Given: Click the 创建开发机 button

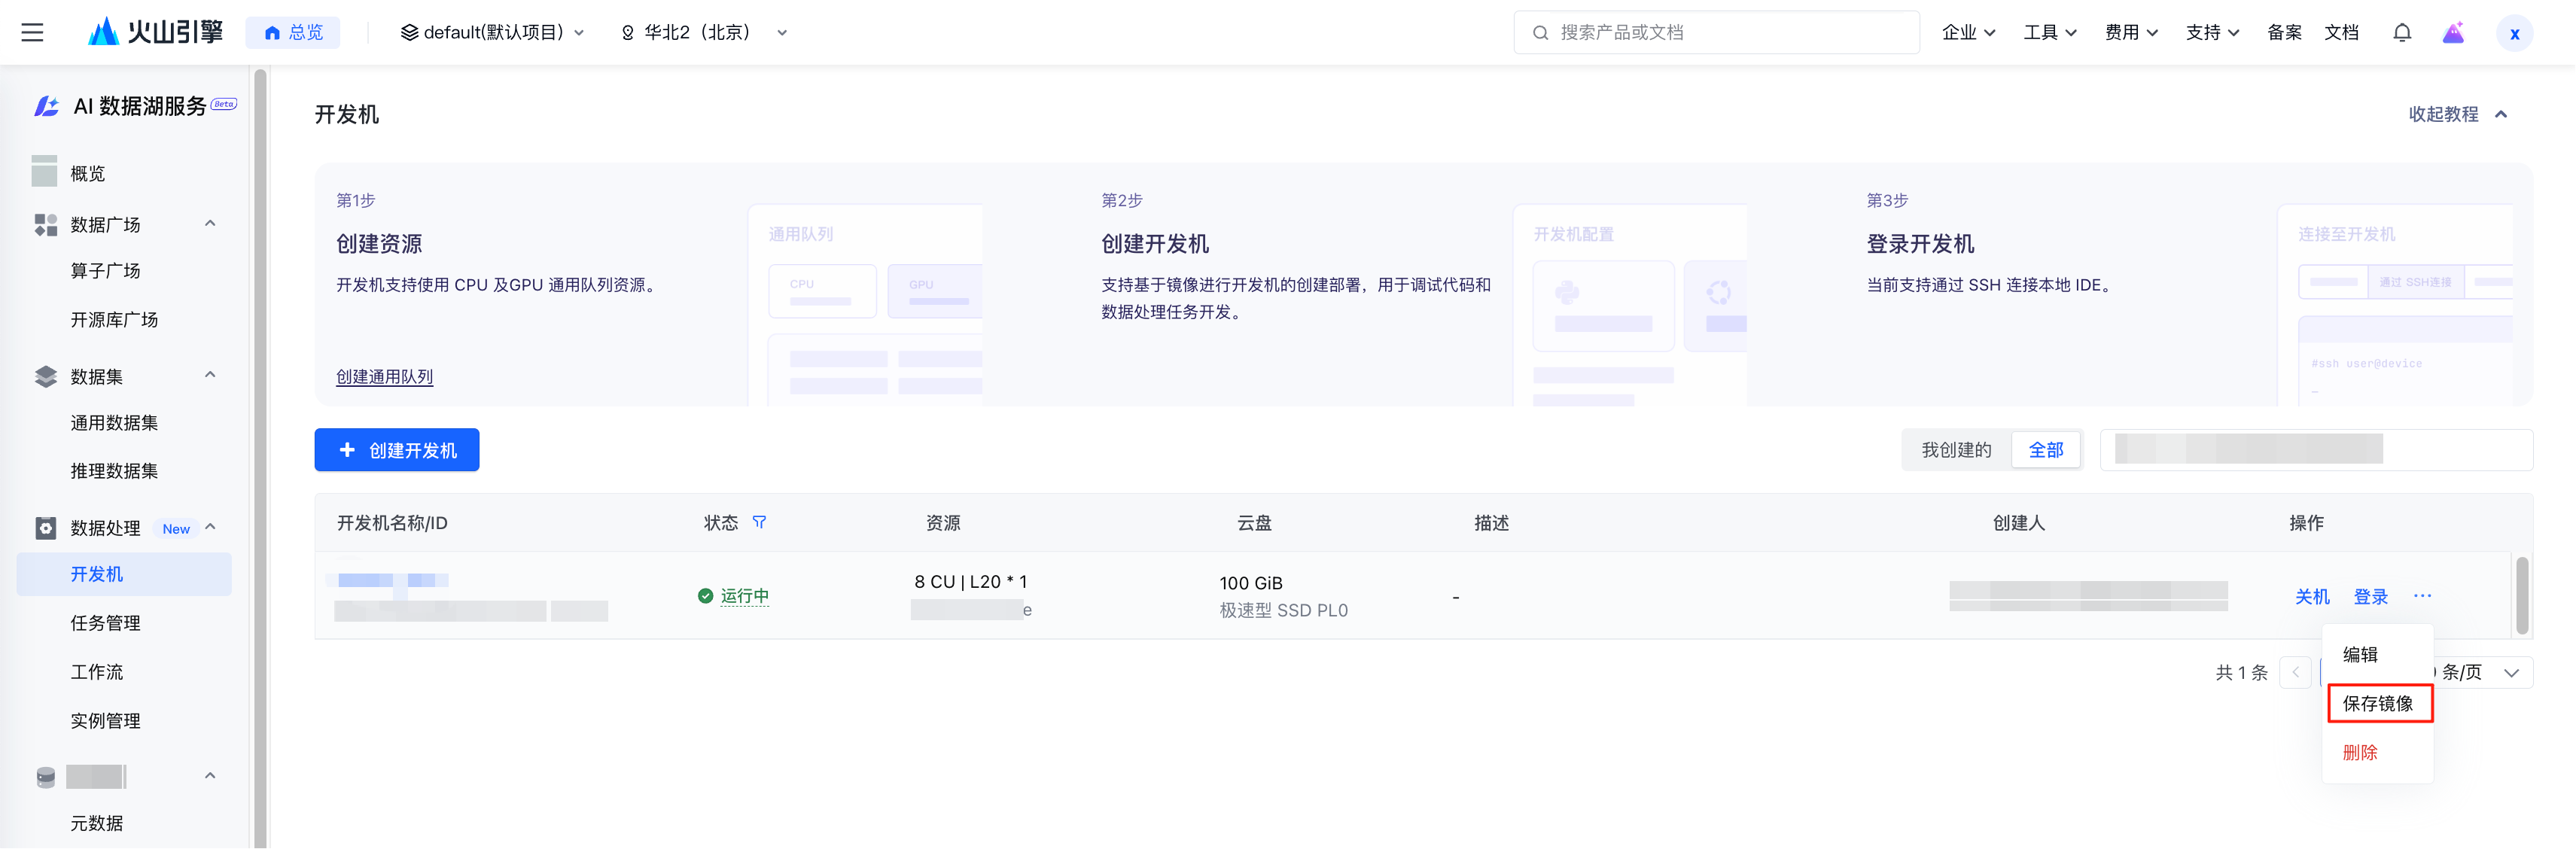Looking at the screenshot, I should coord(397,450).
